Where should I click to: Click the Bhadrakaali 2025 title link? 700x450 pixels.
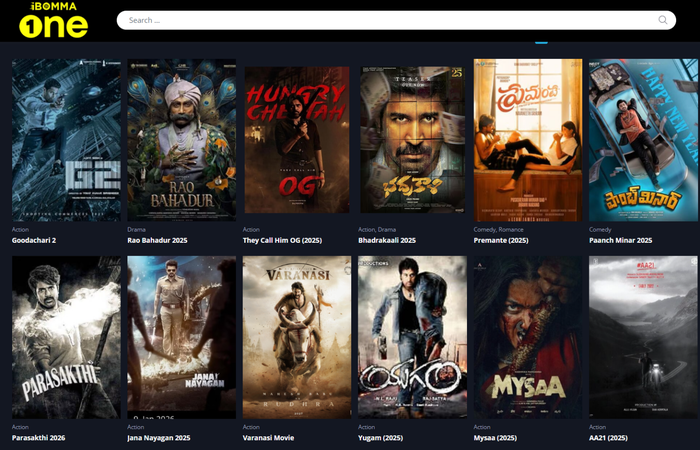click(387, 240)
